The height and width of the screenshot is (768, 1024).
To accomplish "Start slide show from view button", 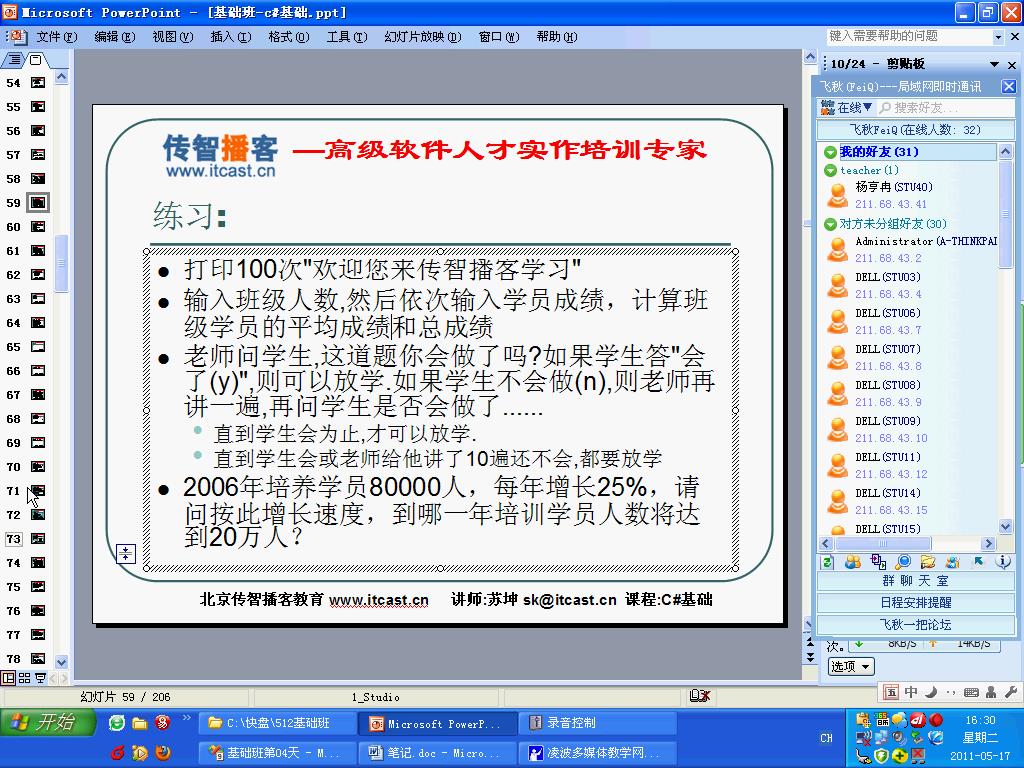I will 40,678.
